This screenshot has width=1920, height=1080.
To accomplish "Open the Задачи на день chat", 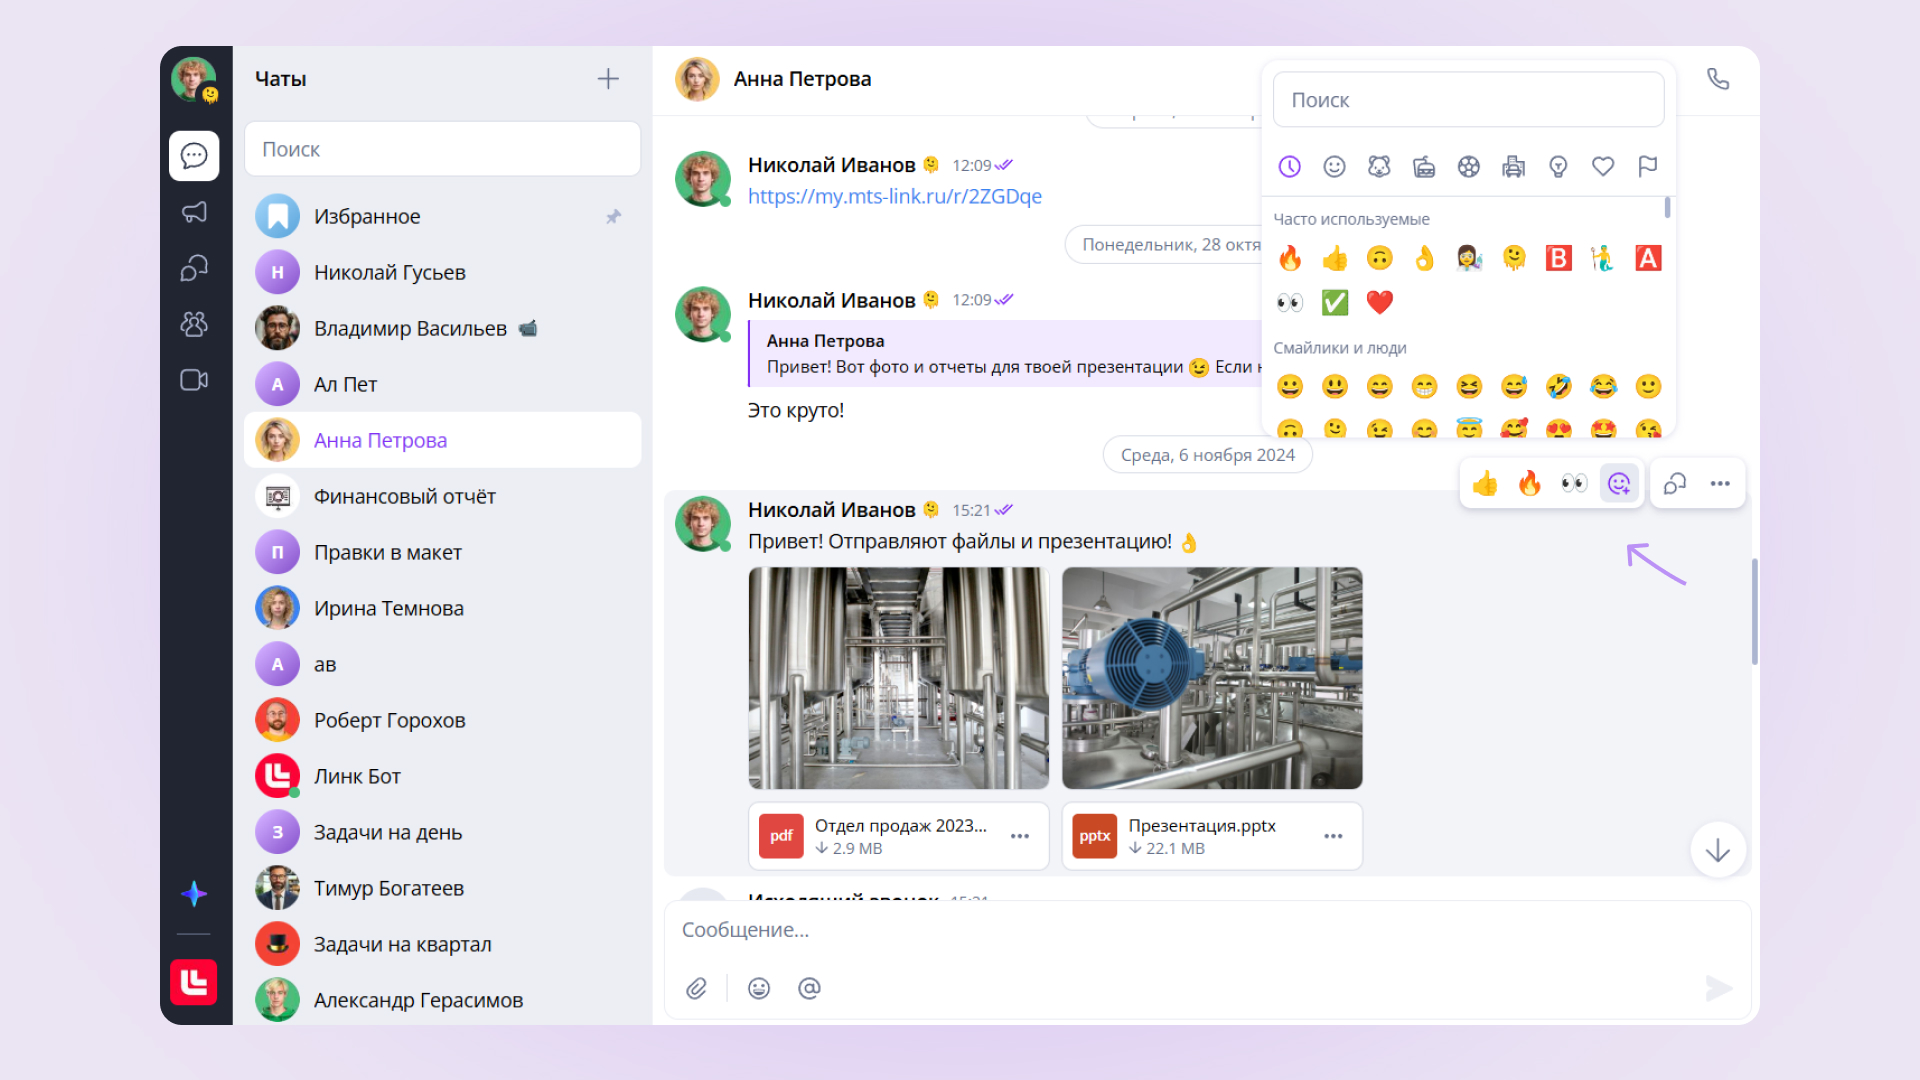I will click(442, 832).
